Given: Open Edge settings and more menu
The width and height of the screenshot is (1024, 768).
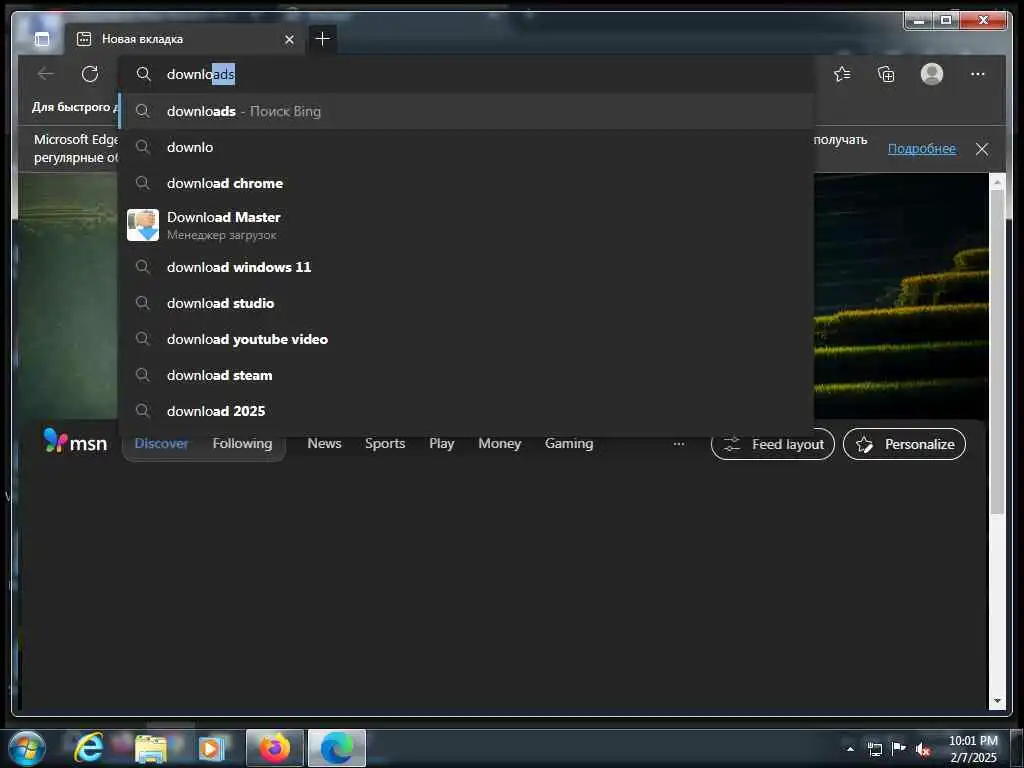Looking at the screenshot, I should (978, 74).
